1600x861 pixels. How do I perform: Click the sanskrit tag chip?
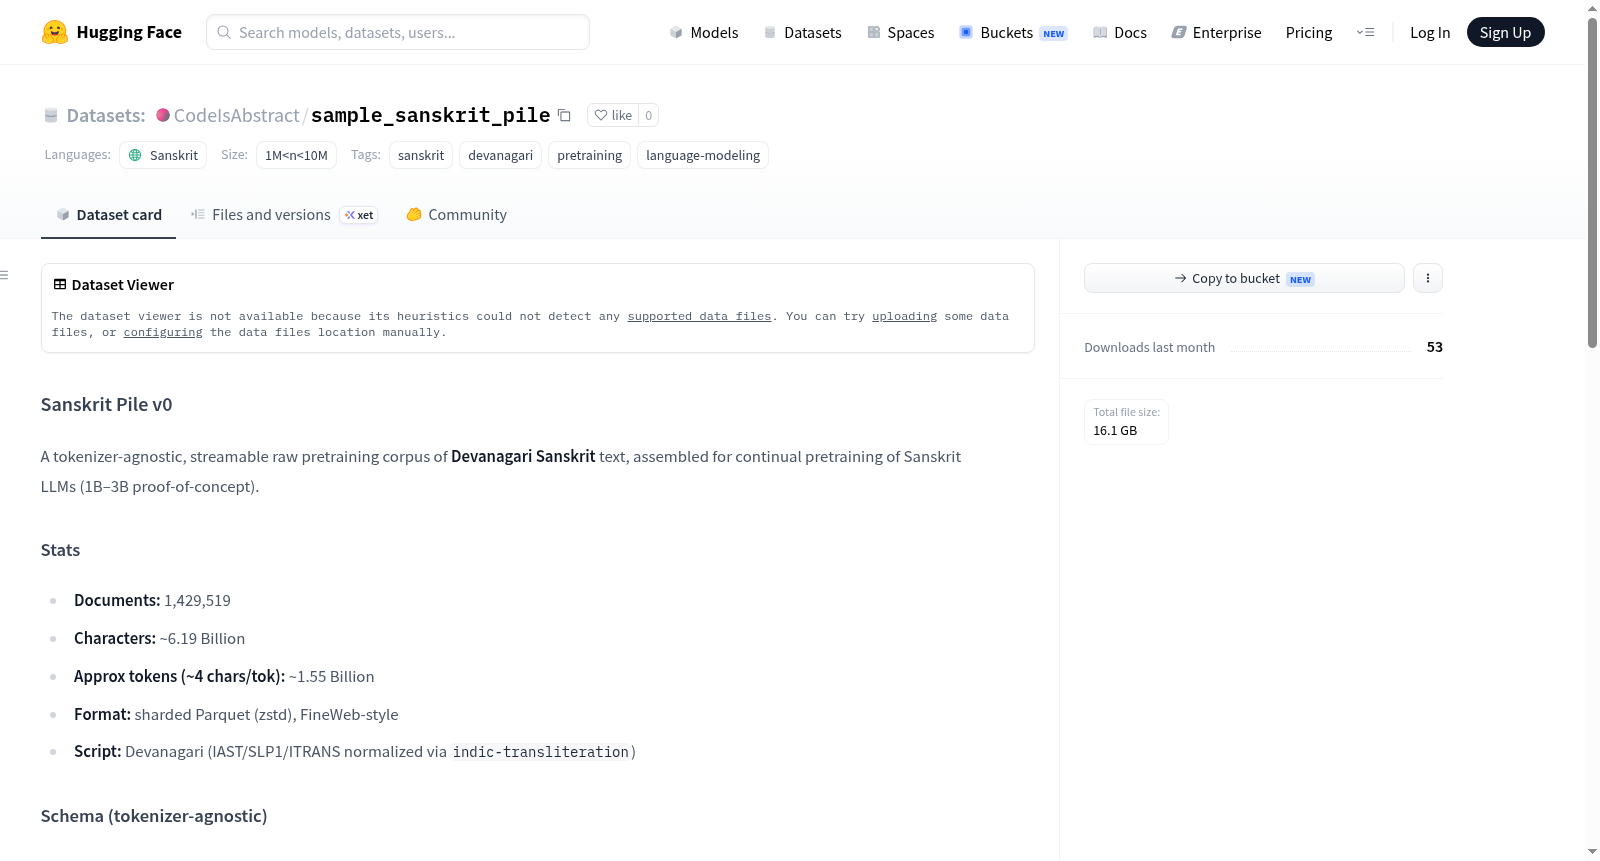pos(421,155)
